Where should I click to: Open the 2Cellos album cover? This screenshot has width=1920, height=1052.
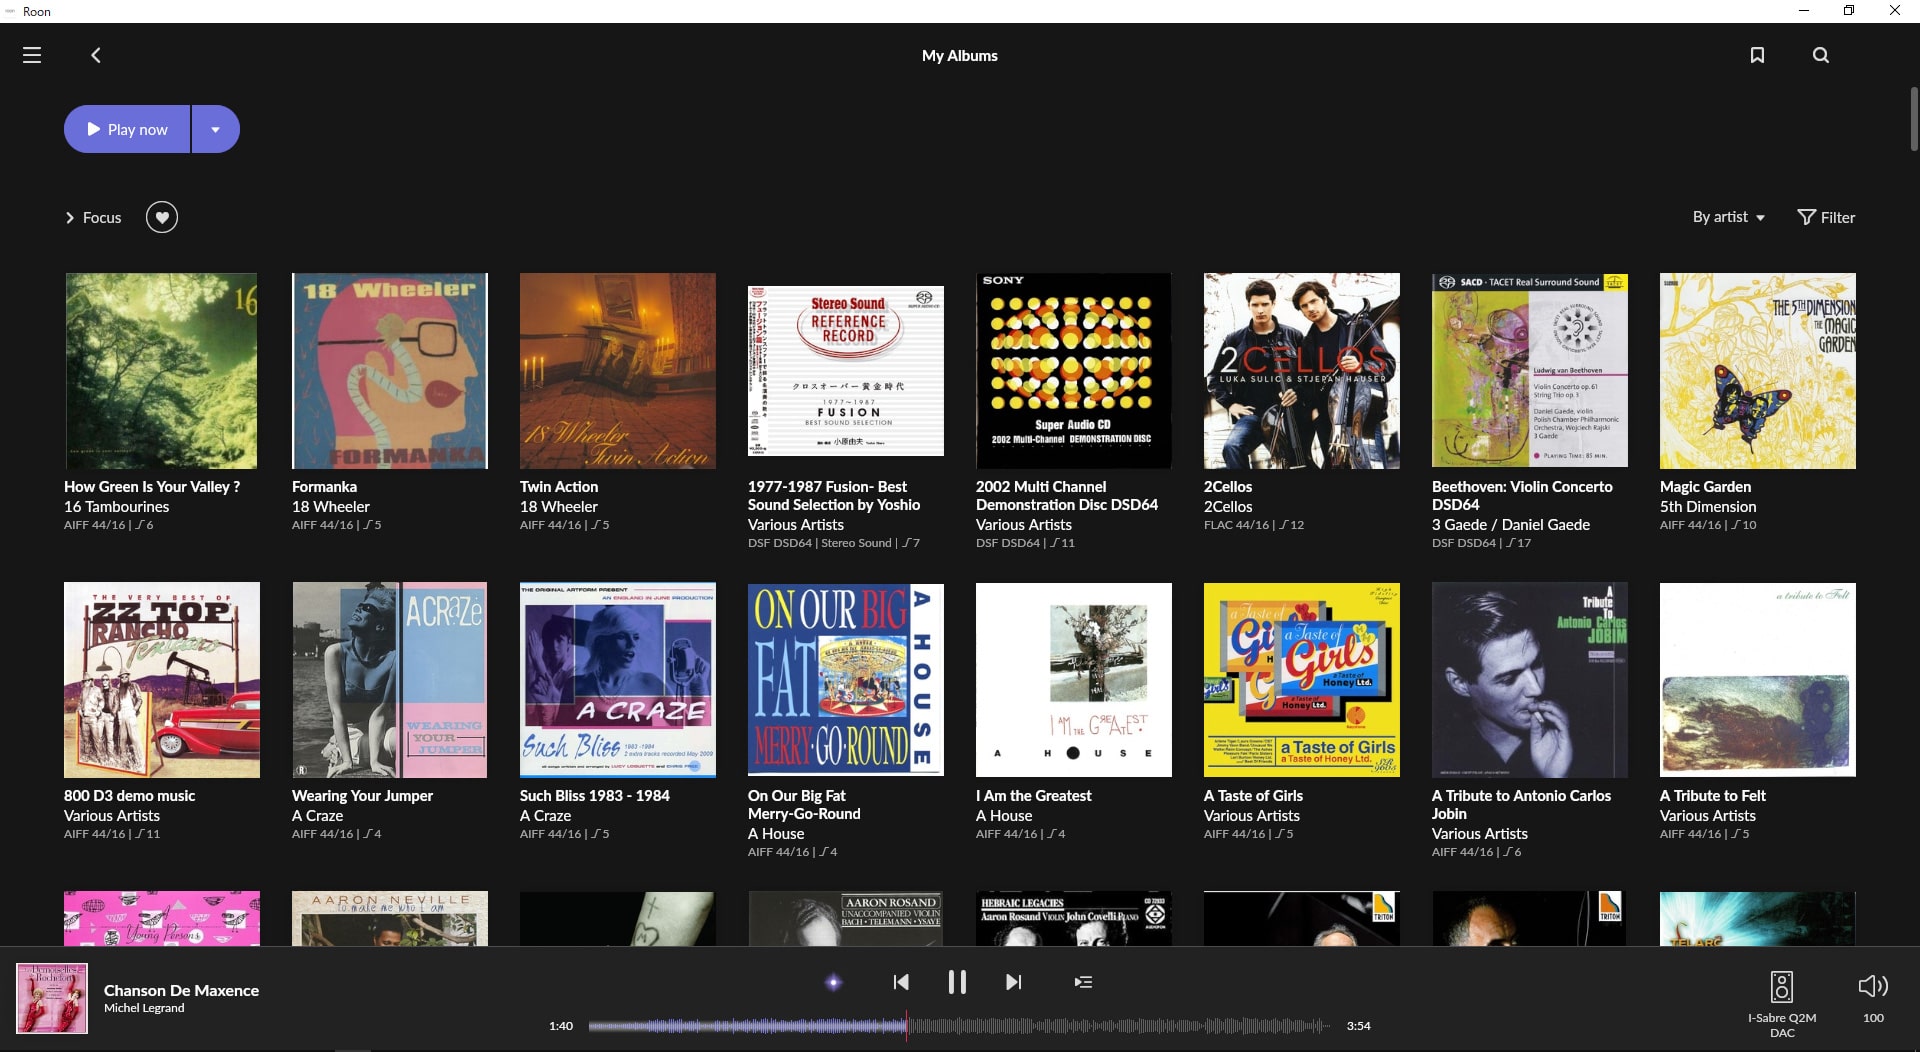tap(1302, 371)
